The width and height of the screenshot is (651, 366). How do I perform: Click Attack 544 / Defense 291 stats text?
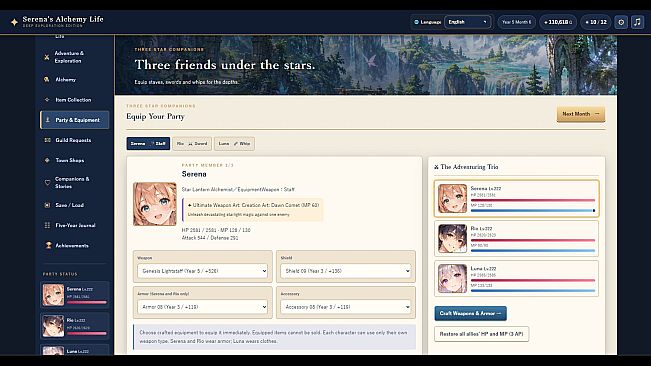pyautogui.click(x=210, y=238)
